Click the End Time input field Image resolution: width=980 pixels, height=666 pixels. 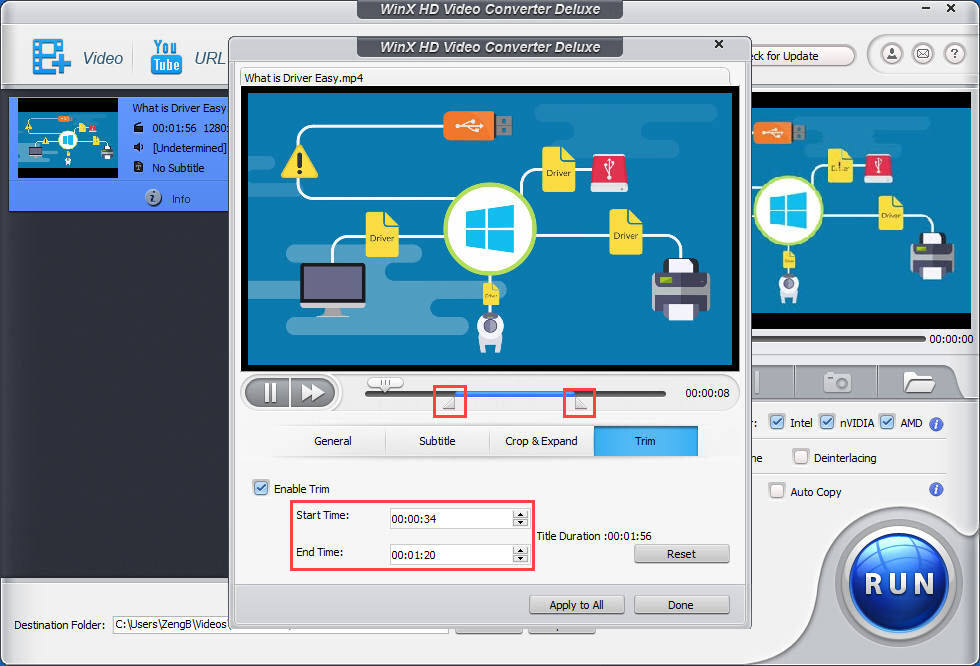point(451,555)
